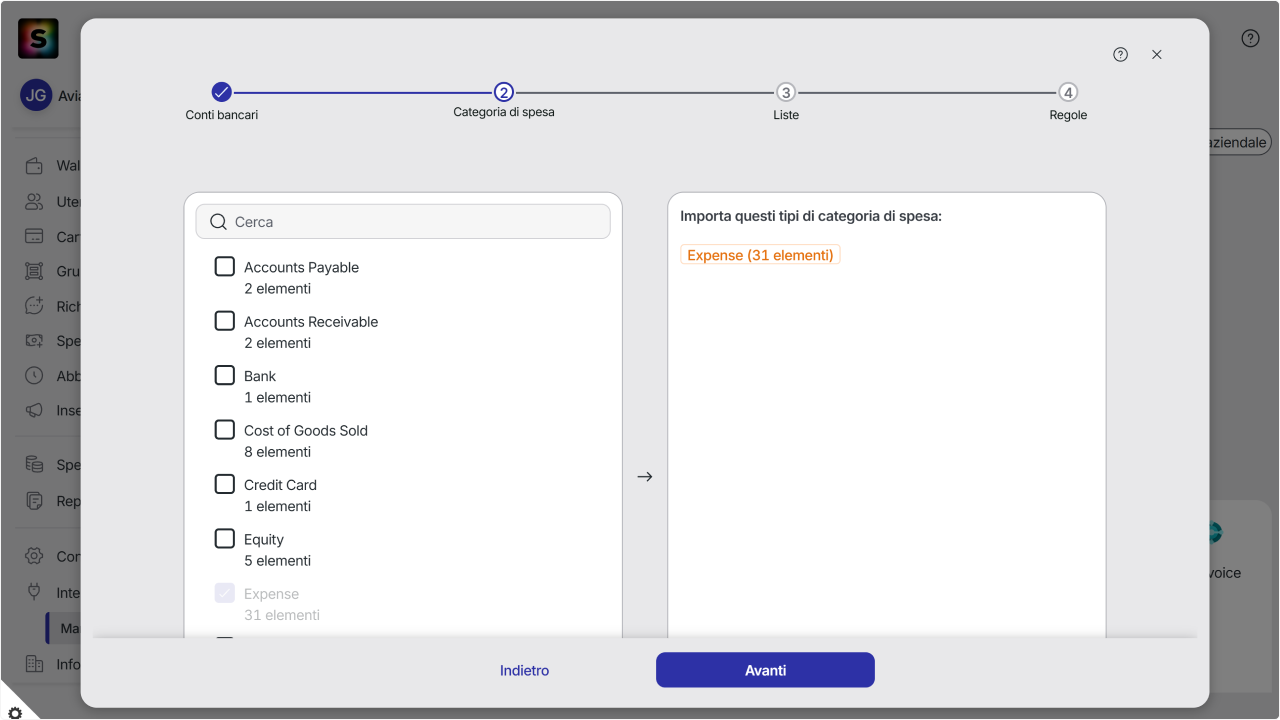Open the help icon in the dialog header

(x=1120, y=55)
